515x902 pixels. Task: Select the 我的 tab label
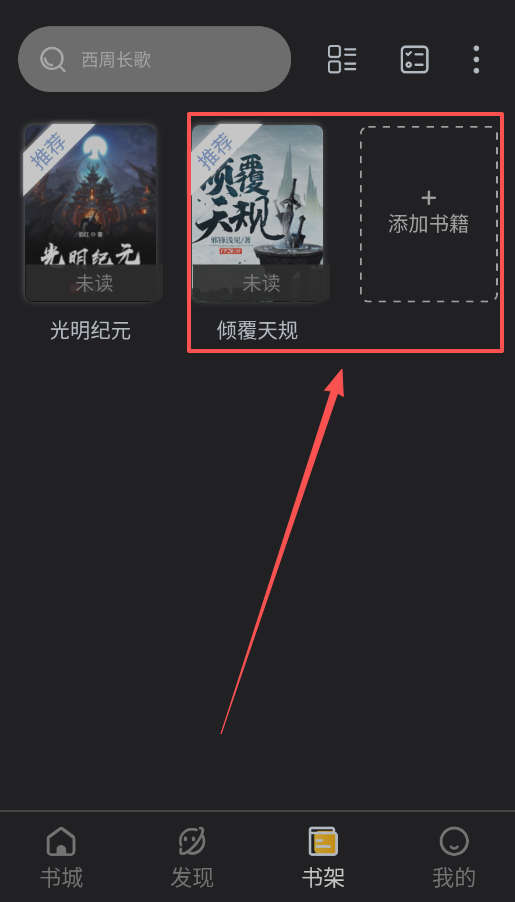click(454, 878)
